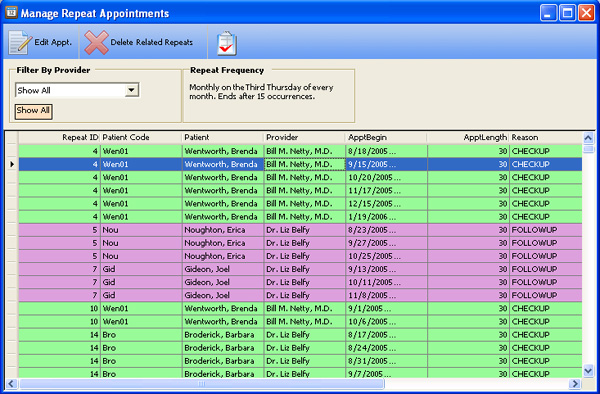600x394 pixels.
Task: Select Broderick, Barbara 8/17/2005 appointment row
Action: pyautogui.click(x=300, y=335)
